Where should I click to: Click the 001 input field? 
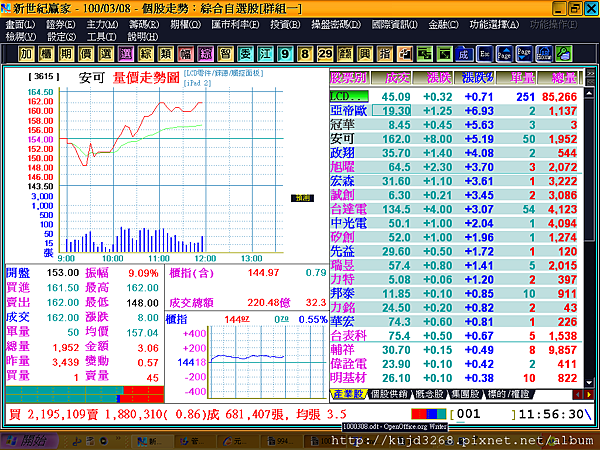pyautogui.click(x=484, y=414)
